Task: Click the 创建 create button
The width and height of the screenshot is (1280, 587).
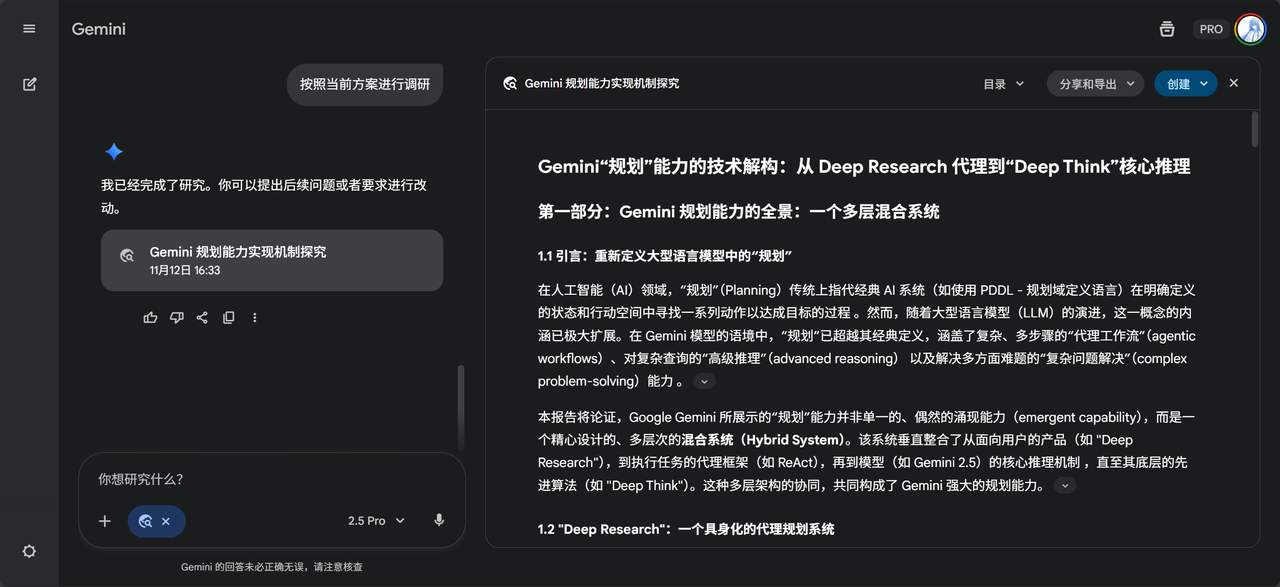Action: pyautogui.click(x=1186, y=84)
